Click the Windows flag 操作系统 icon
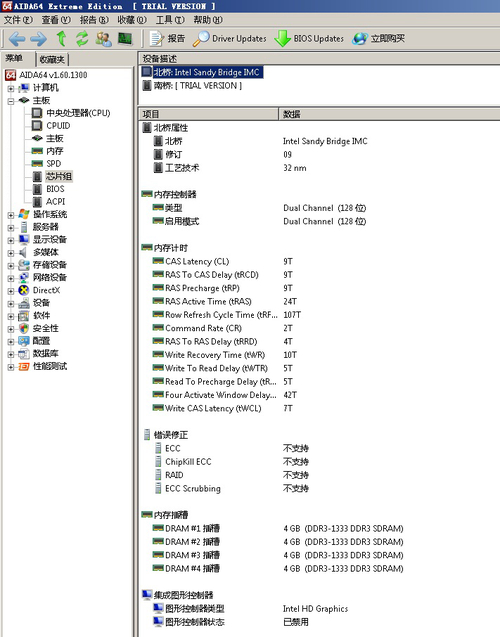The height and width of the screenshot is (637, 500). click(24, 214)
